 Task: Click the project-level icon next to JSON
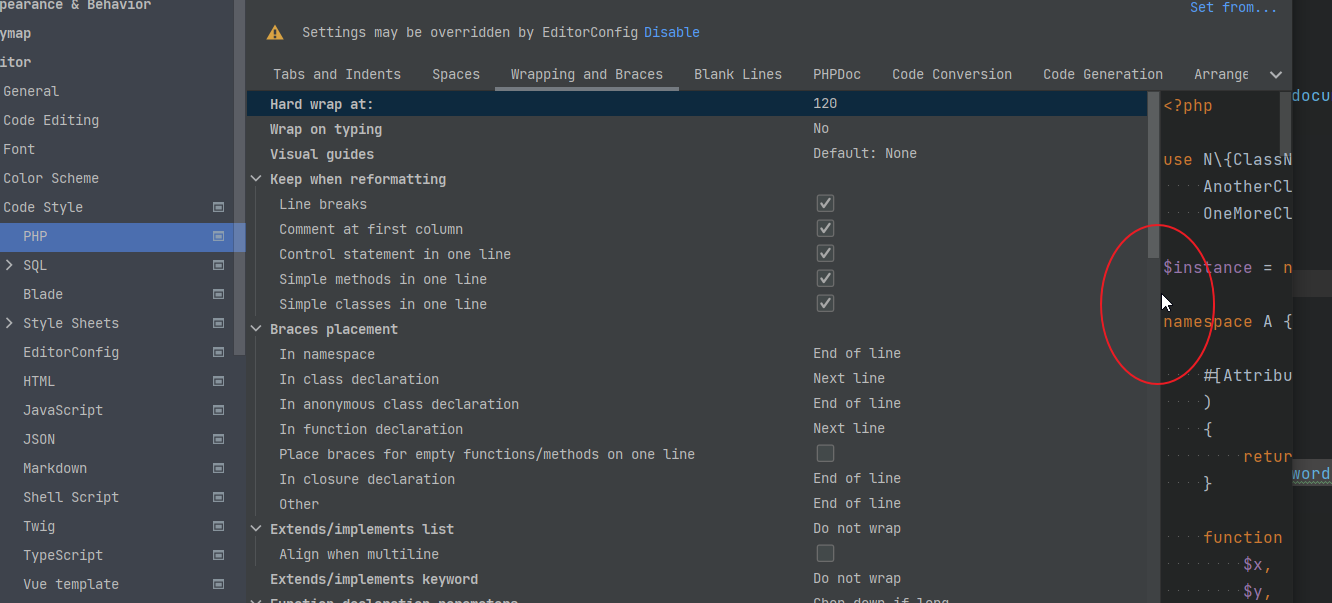tap(218, 439)
